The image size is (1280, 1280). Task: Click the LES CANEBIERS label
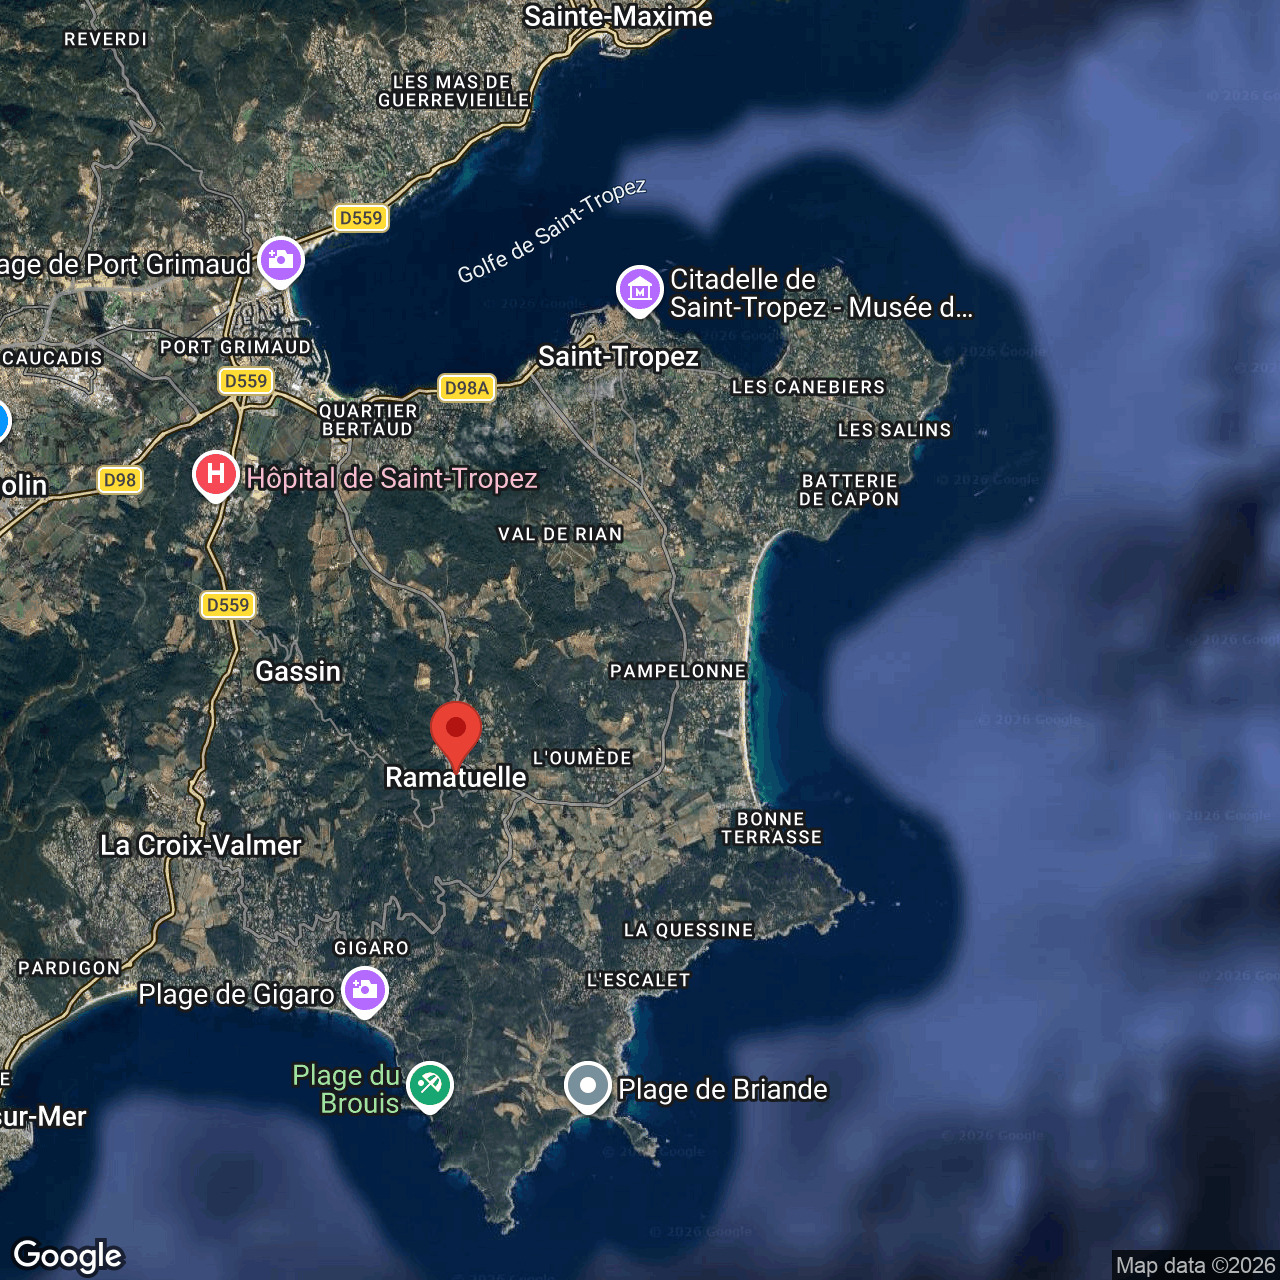808,387
